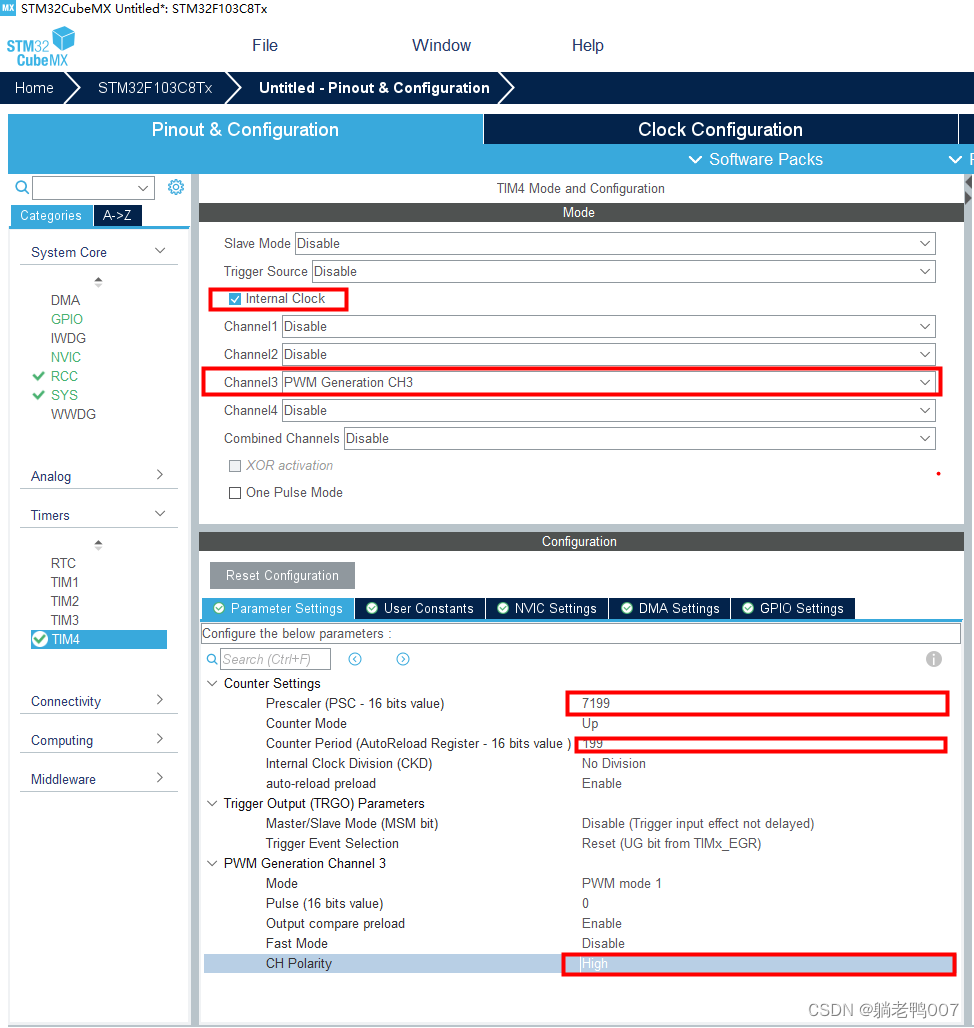Screen dimensions: 974x1028
Task: Open the categories settings gear icon
Action: click(x=176, y=188)
